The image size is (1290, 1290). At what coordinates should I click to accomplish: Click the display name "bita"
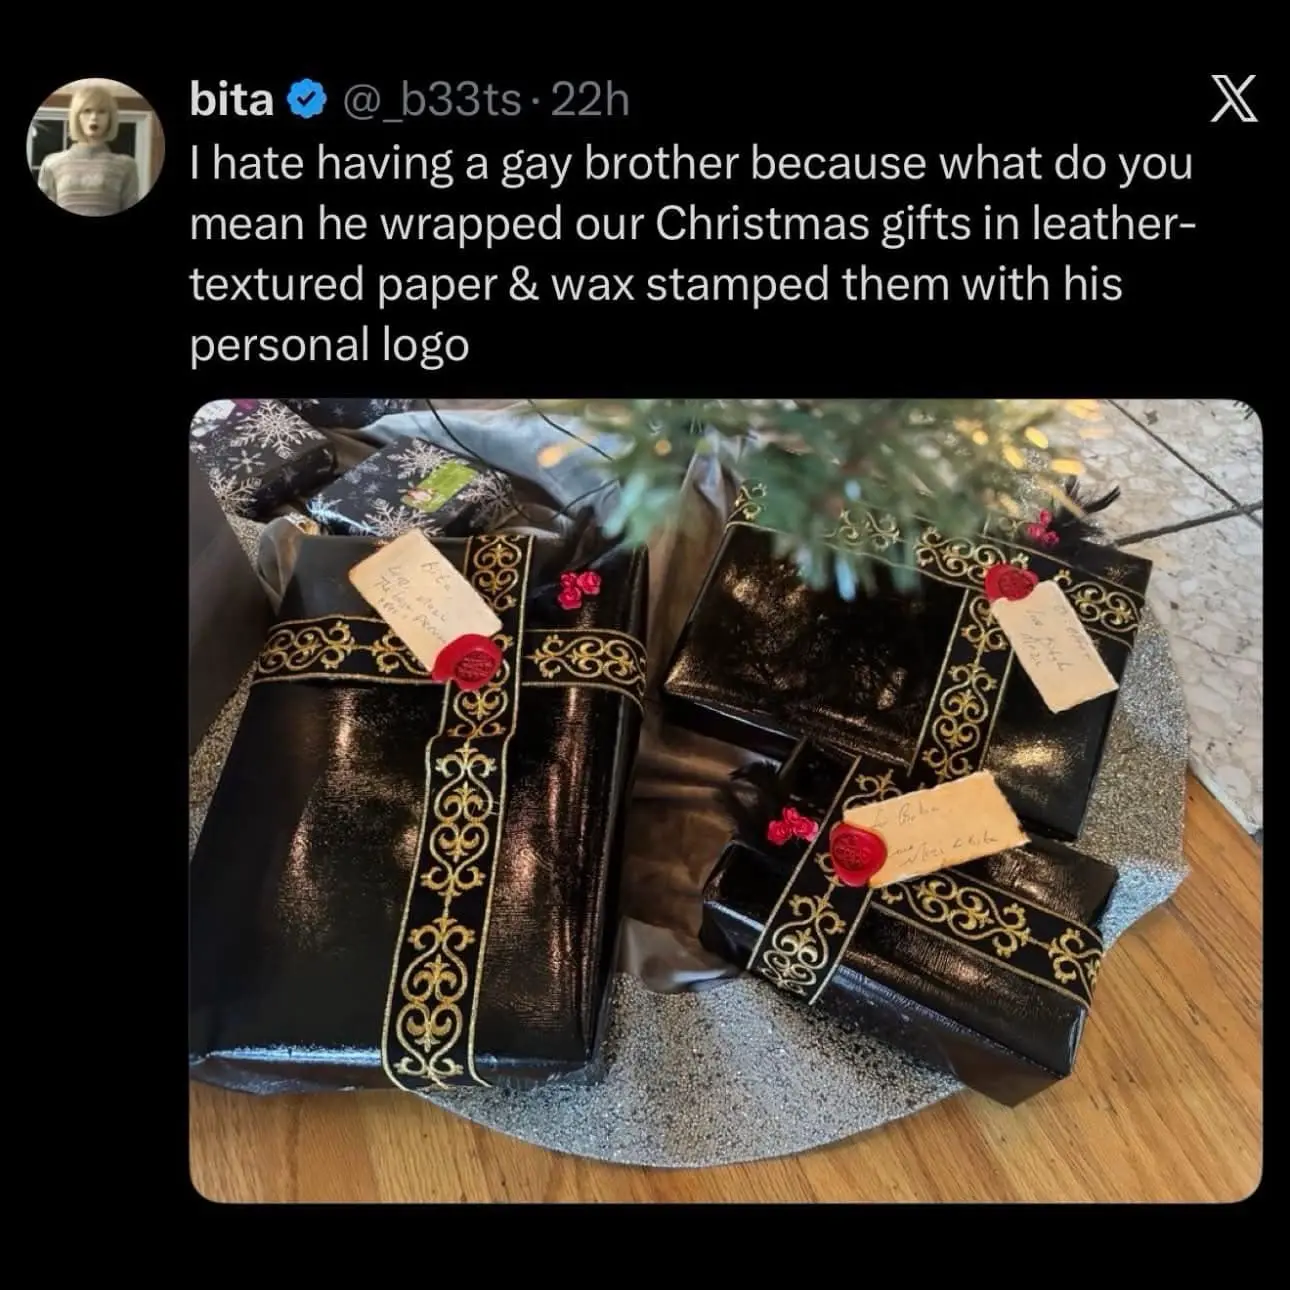point(231,100)
